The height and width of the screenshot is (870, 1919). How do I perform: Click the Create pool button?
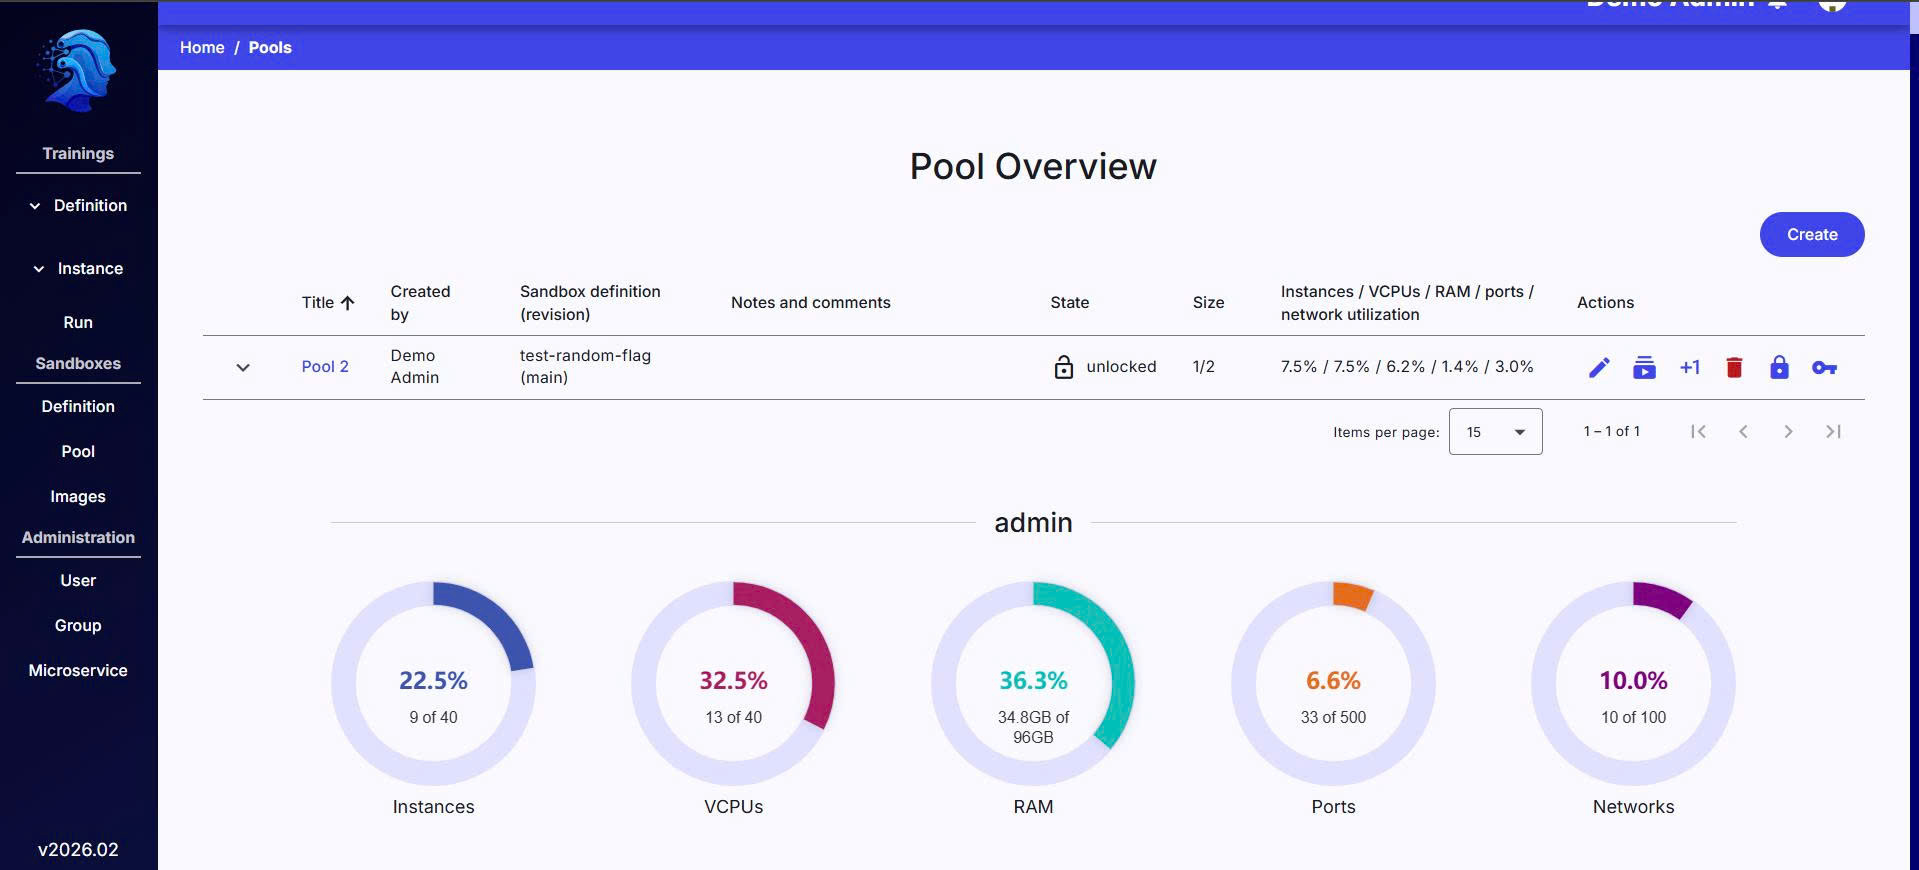click(x=1812, y=234)
